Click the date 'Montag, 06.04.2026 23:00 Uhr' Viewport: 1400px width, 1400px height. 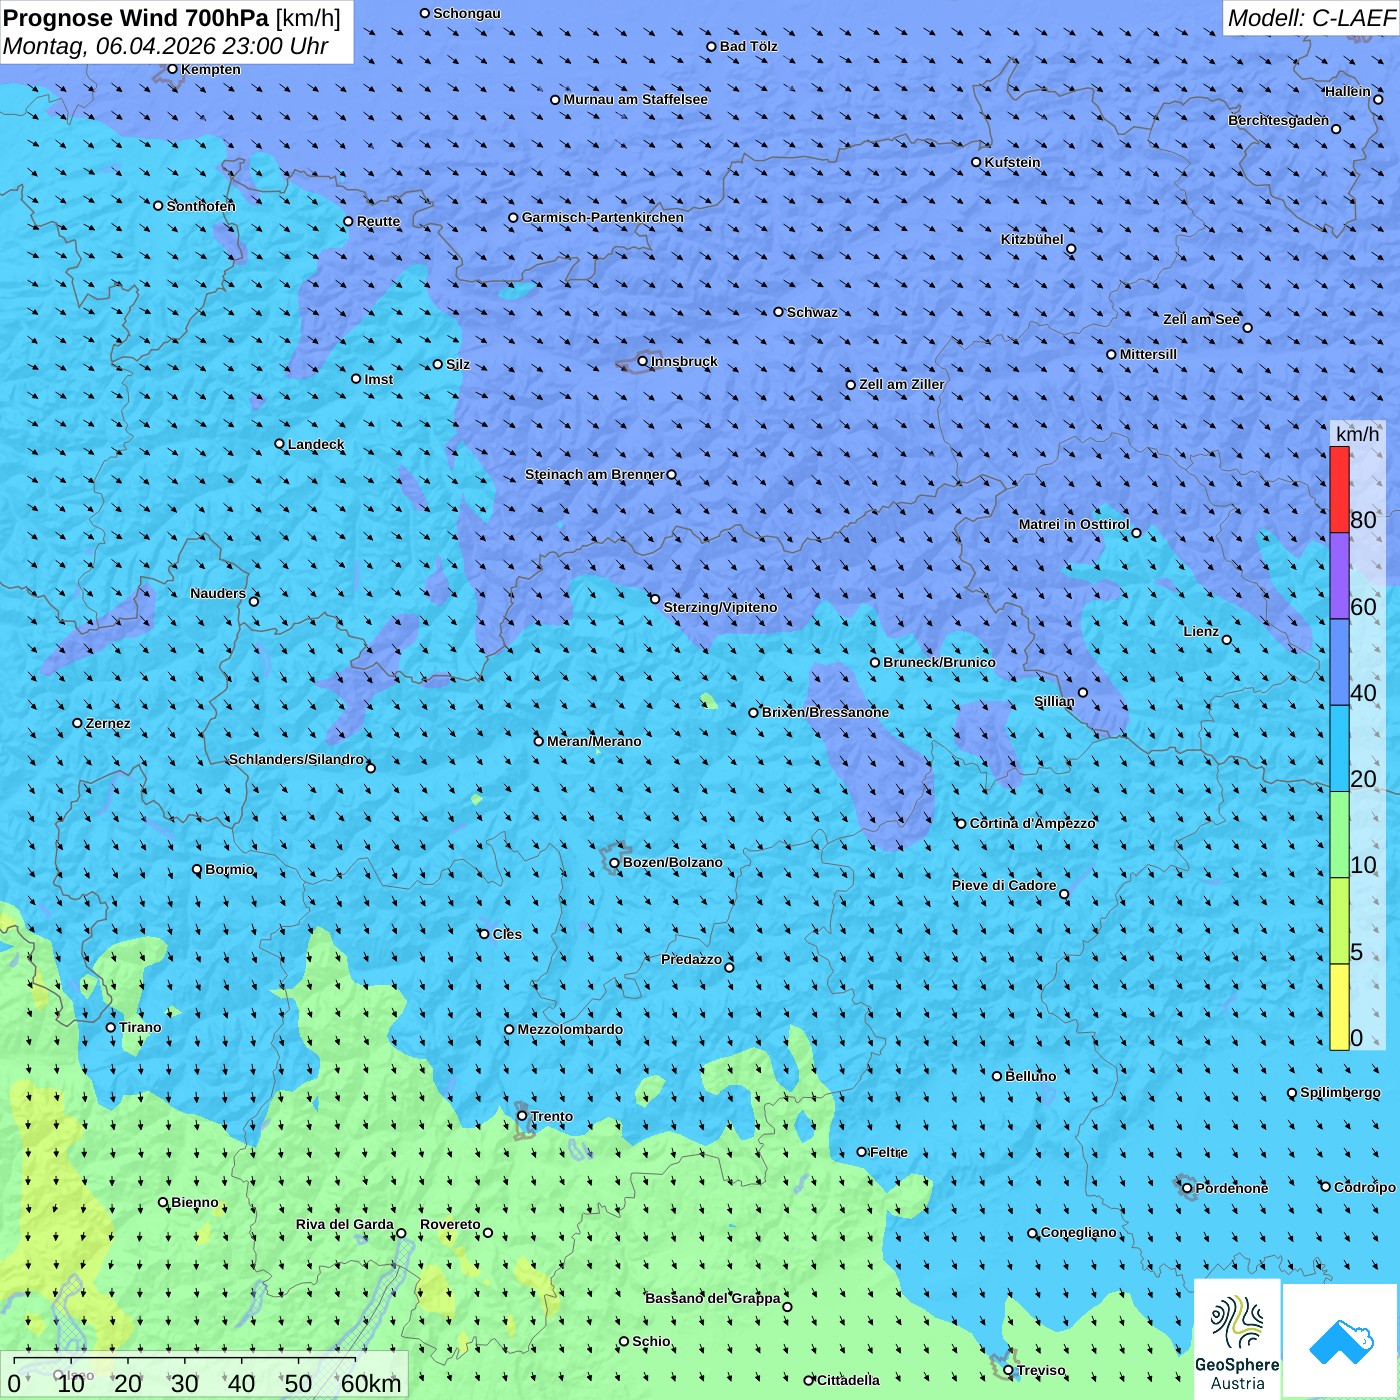coord(166,46)
